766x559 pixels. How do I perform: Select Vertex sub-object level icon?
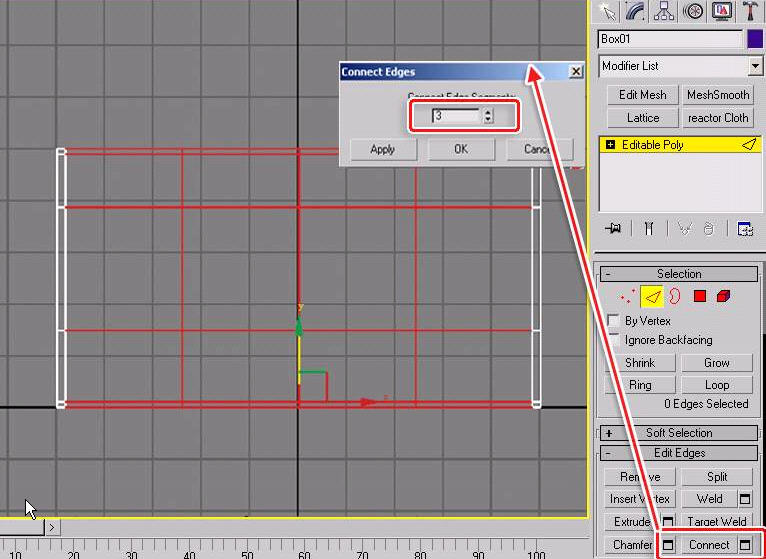point(627,296)
